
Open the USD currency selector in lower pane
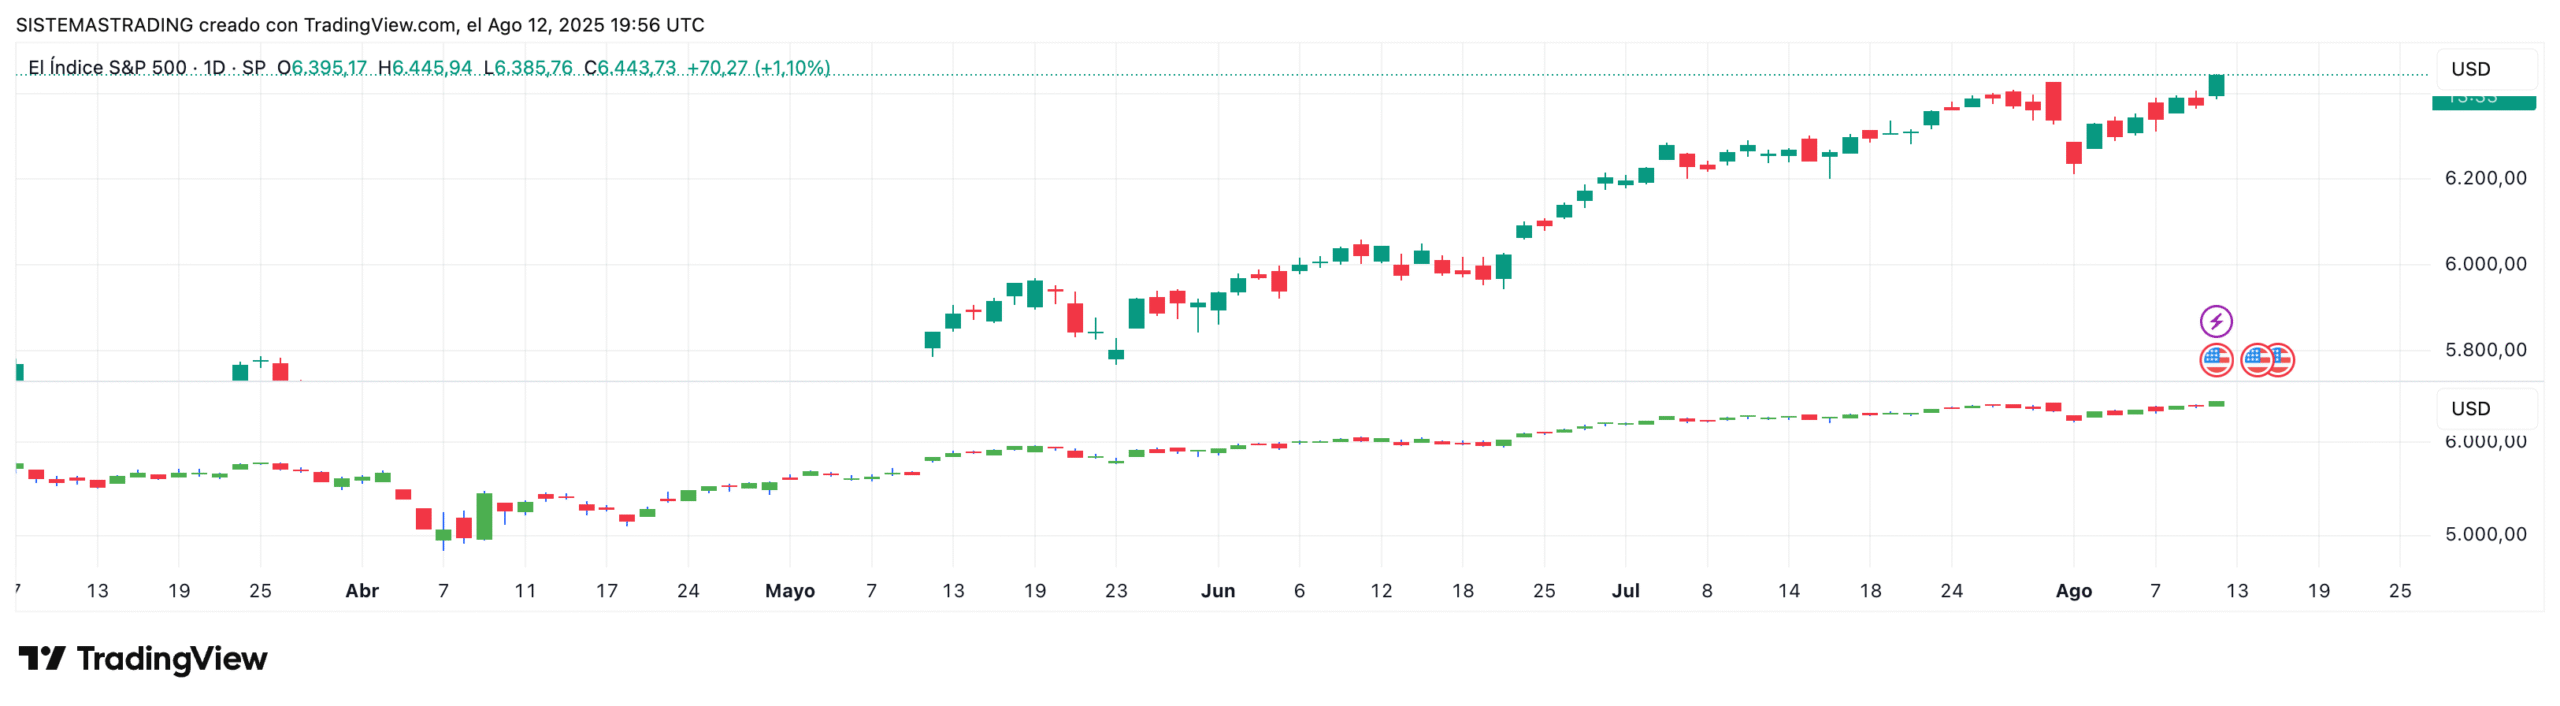2469,408
